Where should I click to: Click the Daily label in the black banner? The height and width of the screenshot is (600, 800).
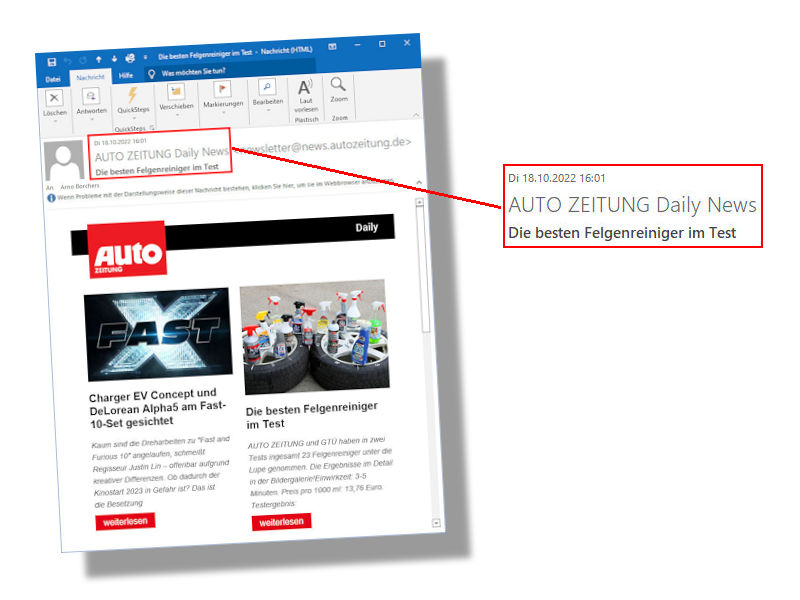(x=367, y=227)
